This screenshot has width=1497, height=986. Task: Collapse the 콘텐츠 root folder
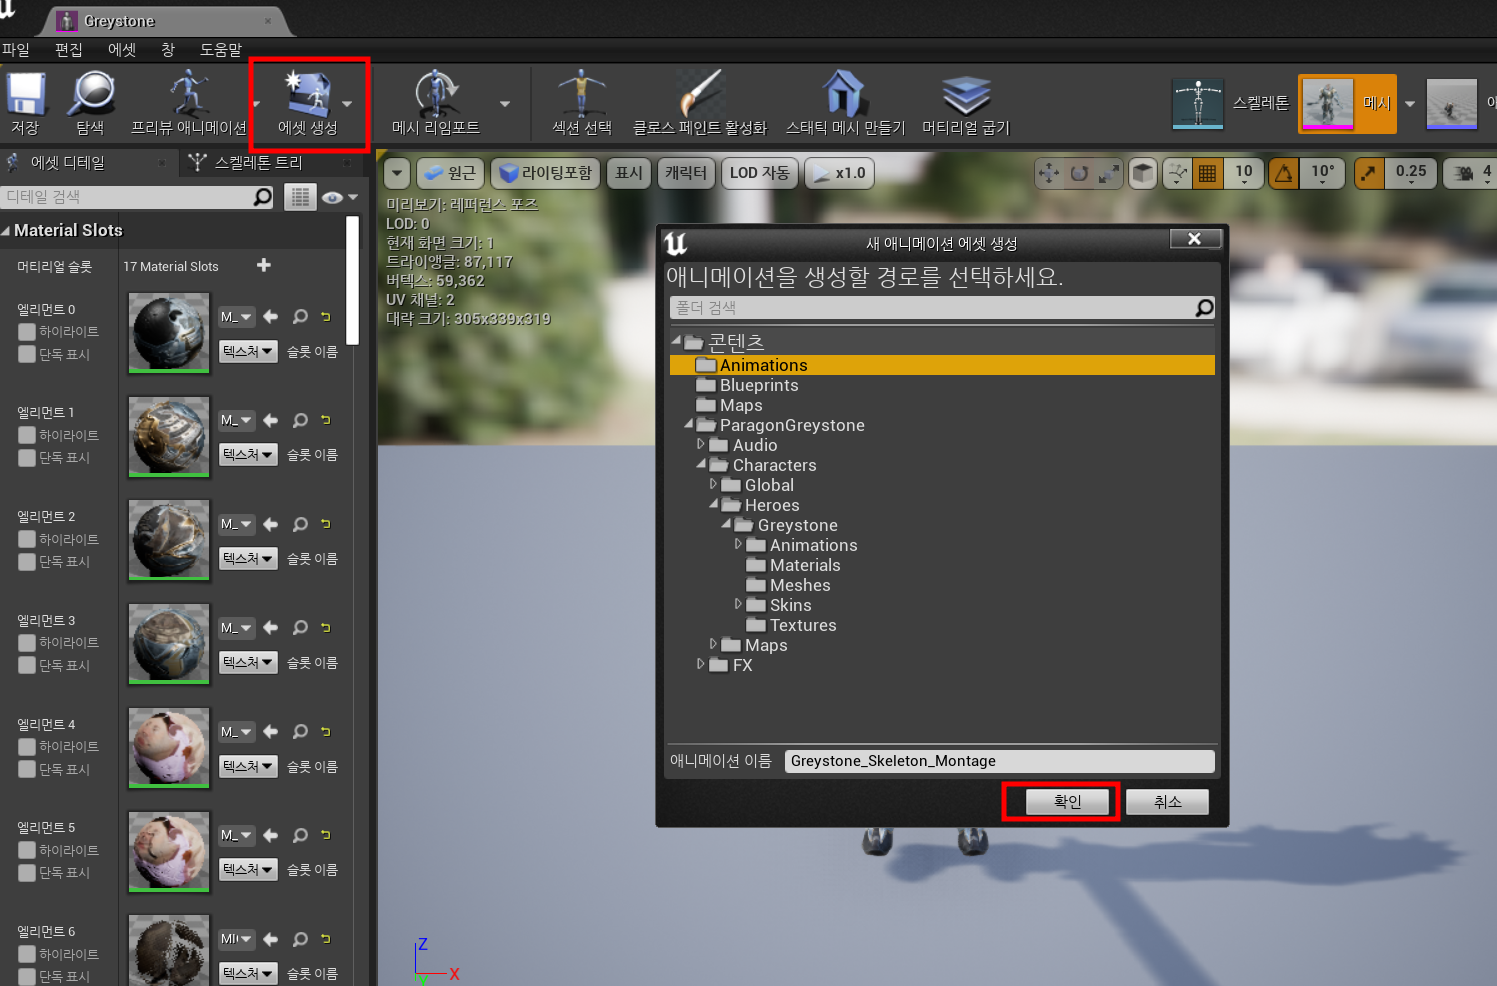(676, 341)
